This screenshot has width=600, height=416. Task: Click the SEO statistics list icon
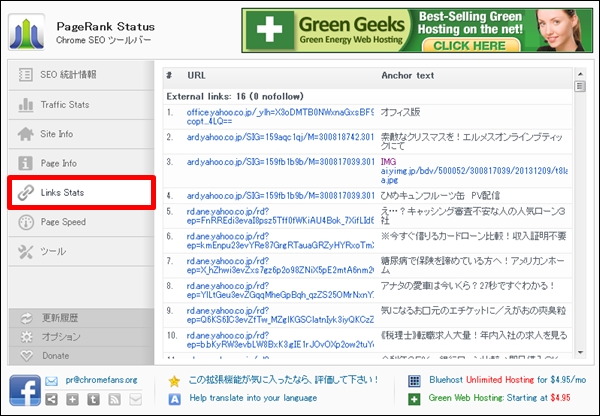[x=26, y=75]
